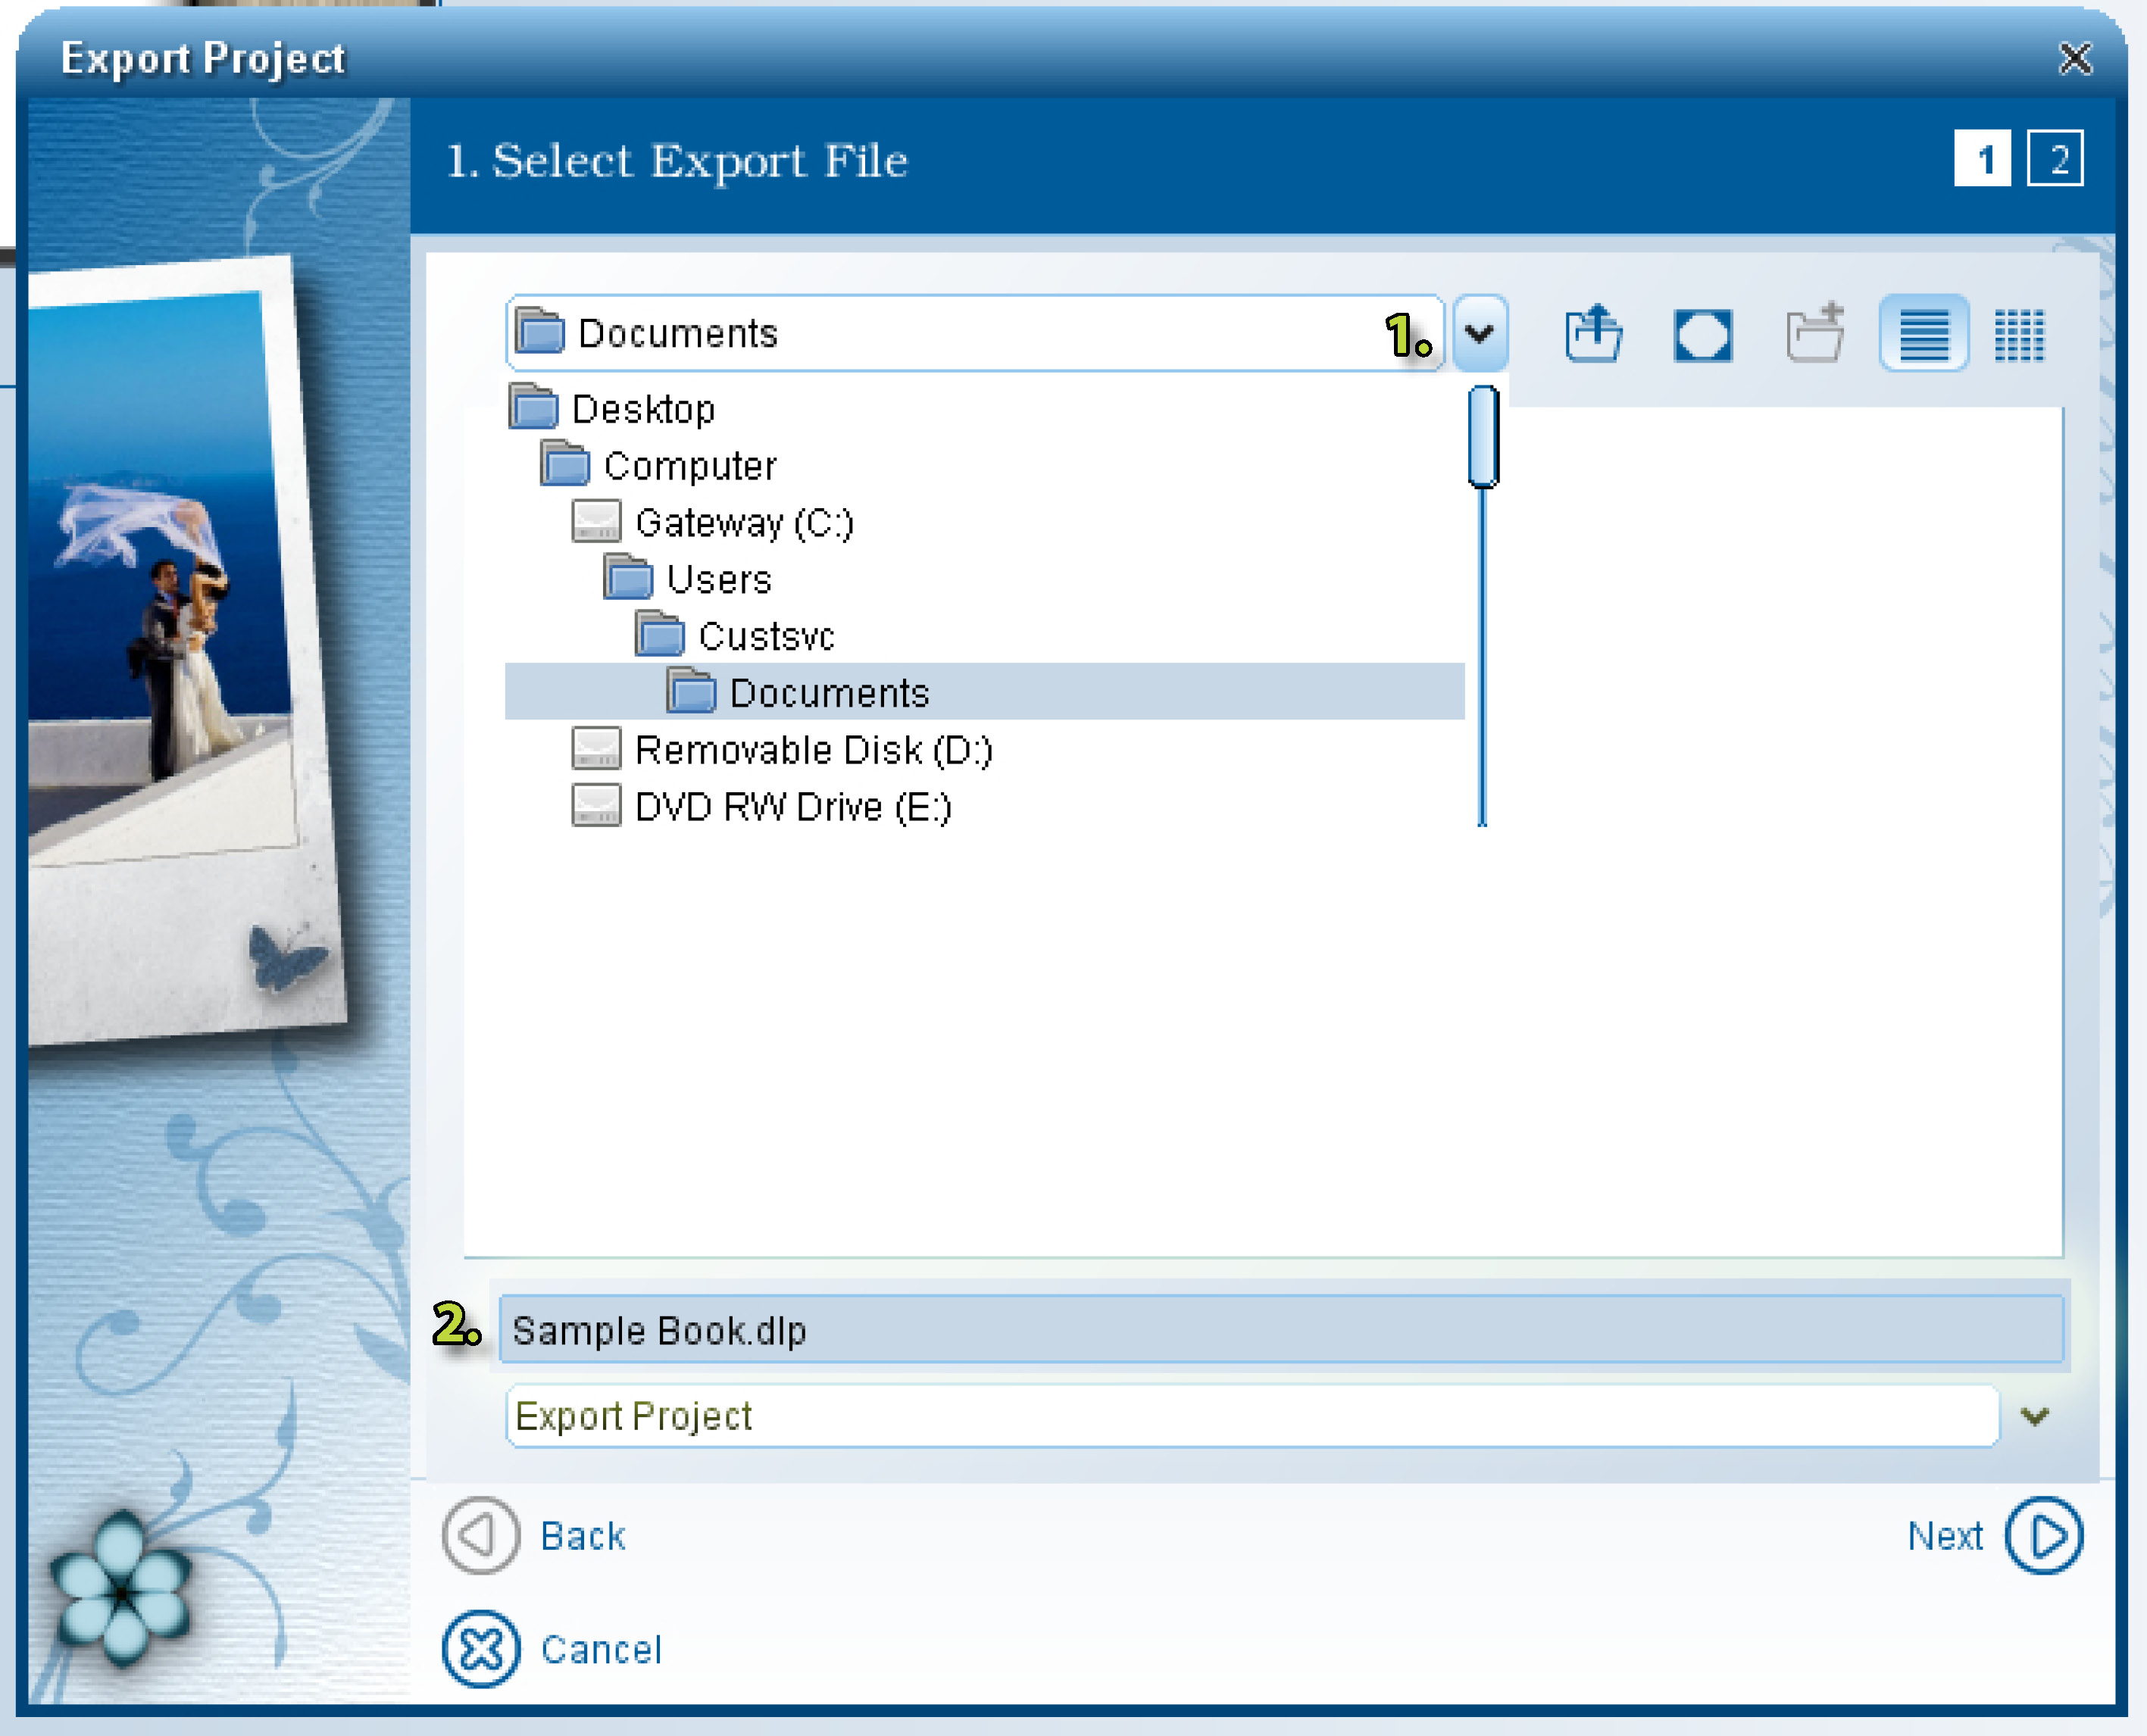Screen dimensions: 2147x1736
Task: Click the Sample Book.dlp file name field
Action: (1281, 1330)
